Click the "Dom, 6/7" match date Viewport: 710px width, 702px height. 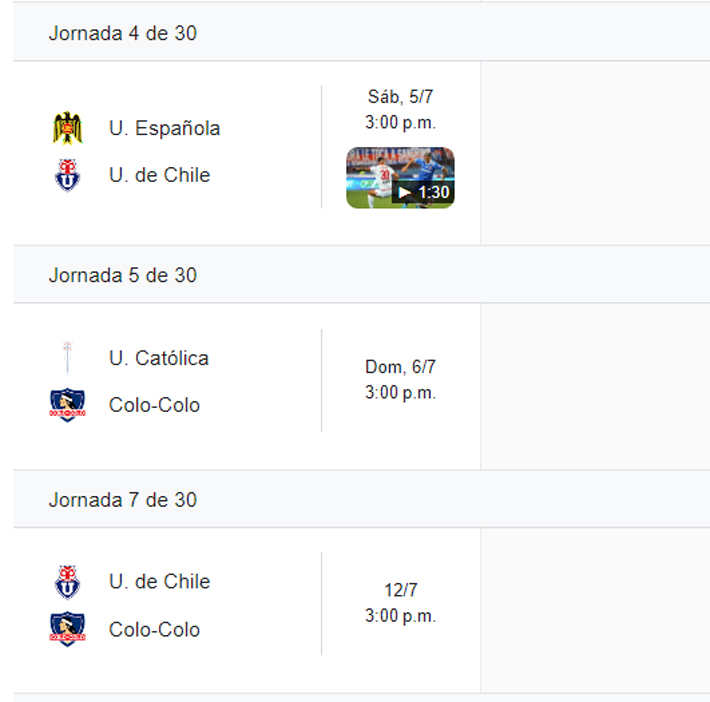tap(400, 367)
